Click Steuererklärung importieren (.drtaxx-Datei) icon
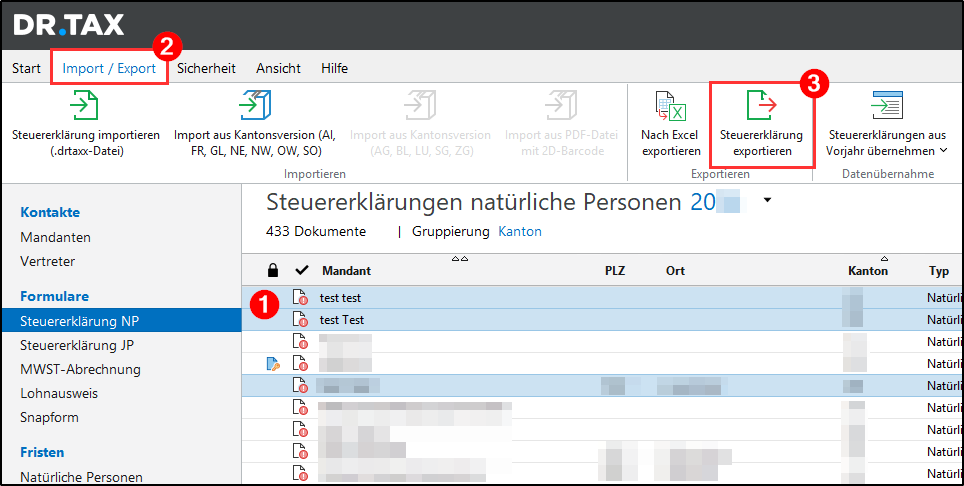Viewport: 964px width, 486px height. (85, 105)
